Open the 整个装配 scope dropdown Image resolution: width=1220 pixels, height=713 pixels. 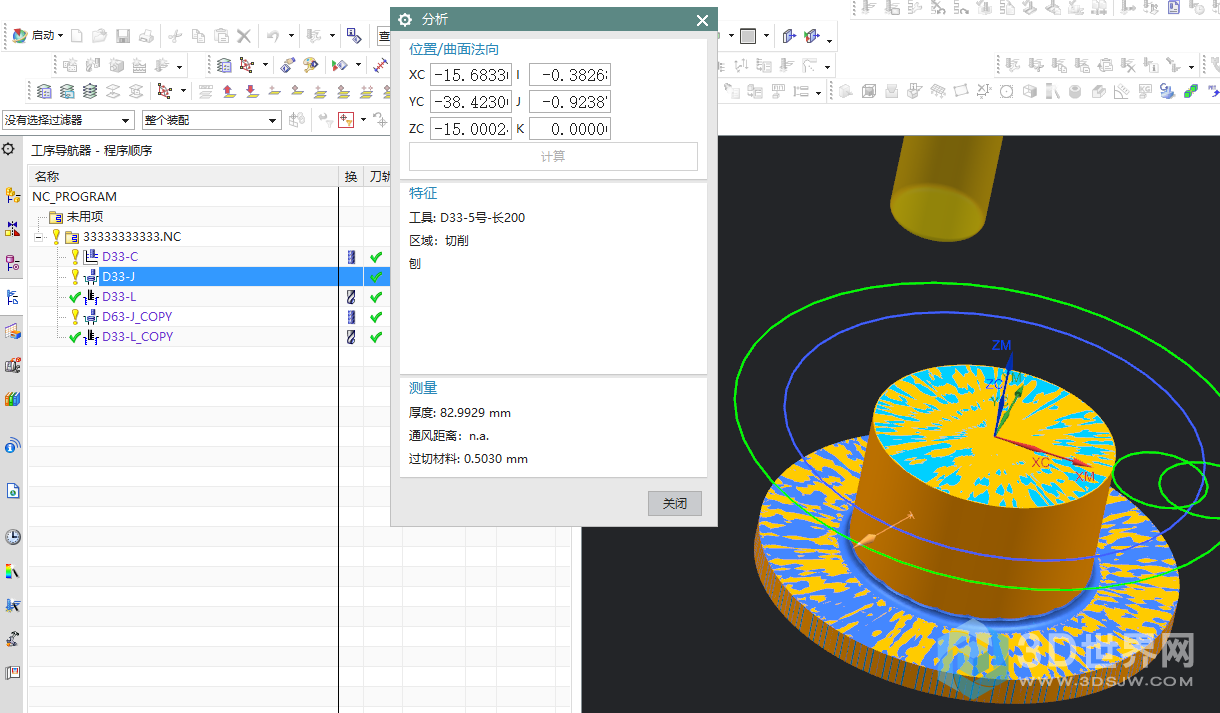(211, 120)
